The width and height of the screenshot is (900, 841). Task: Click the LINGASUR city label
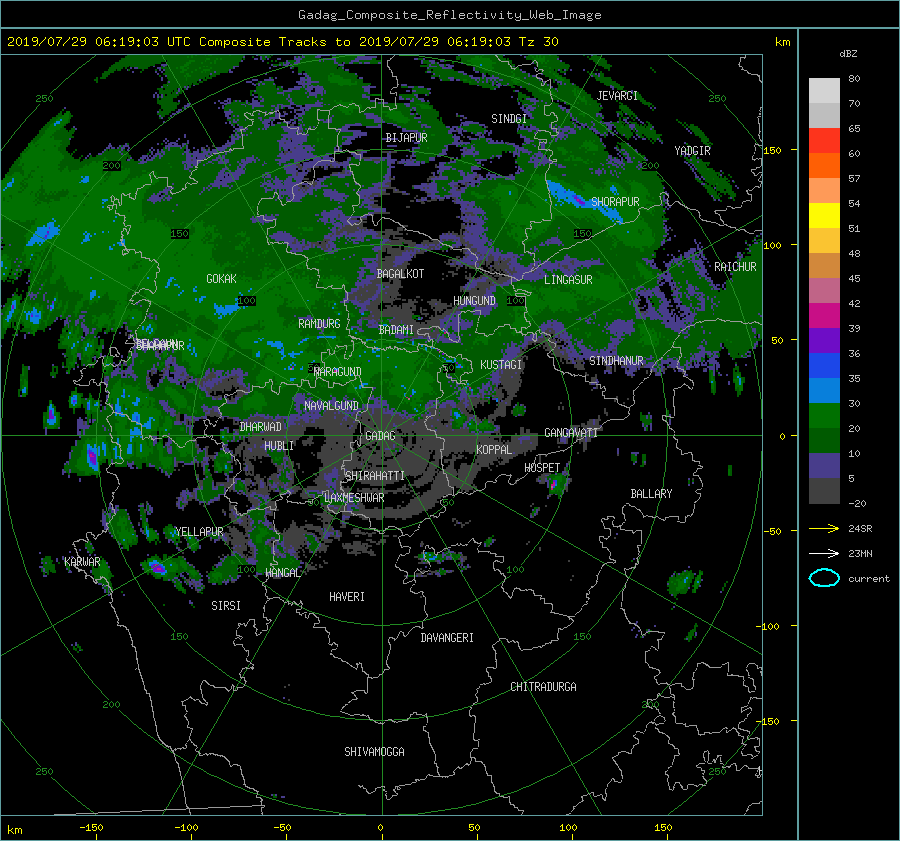[568, 280]
